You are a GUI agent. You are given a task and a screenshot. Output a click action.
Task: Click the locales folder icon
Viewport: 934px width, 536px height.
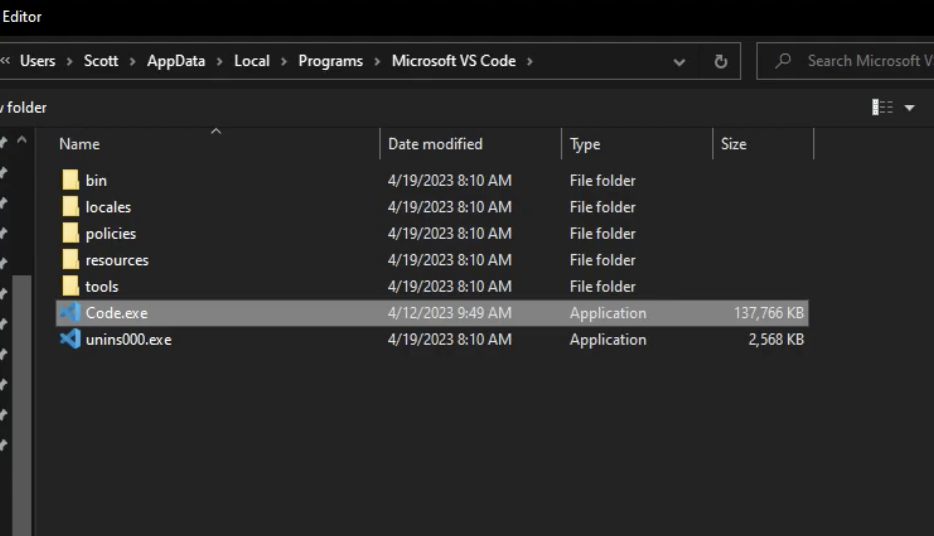70,207
